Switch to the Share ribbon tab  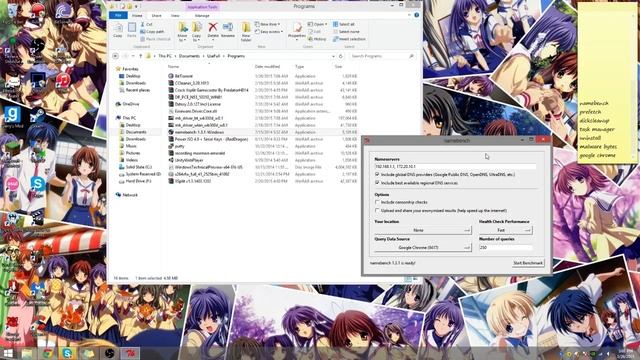coord(156,16)
